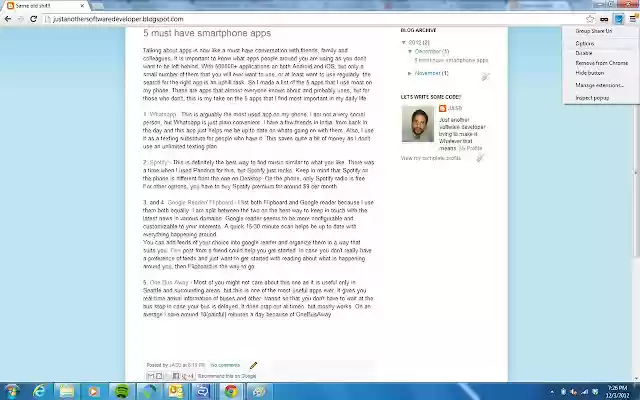Screen dimensions: 640x400
Task: Close the 'Same old shit' tab
Action: pos(82,6)
